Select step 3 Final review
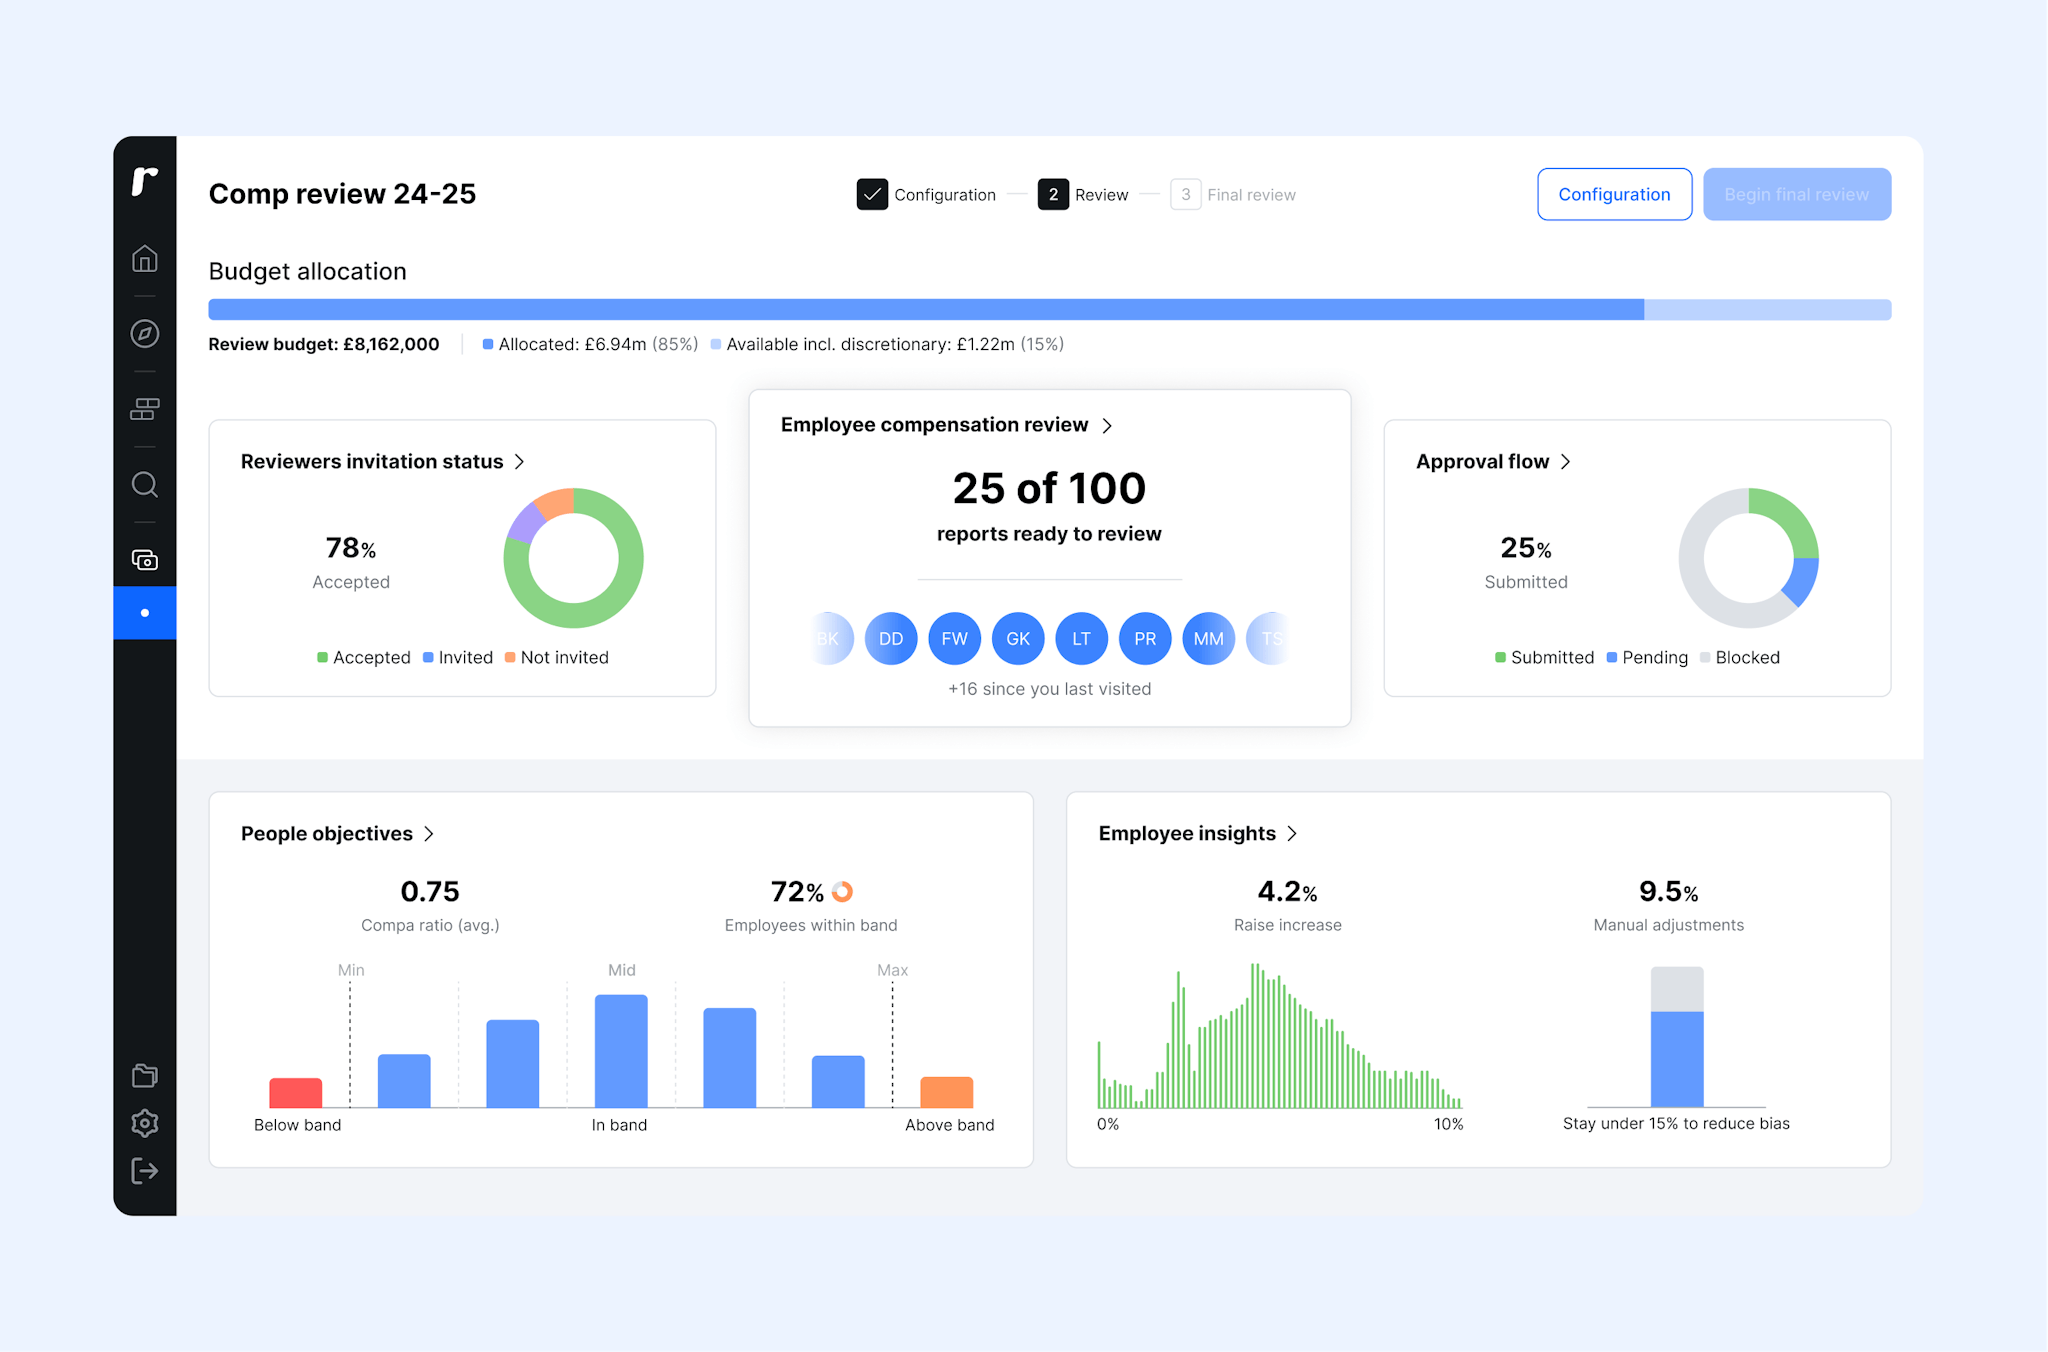The width and height of the screenshot is (2048, 1352). click(x=1185, y=194)
